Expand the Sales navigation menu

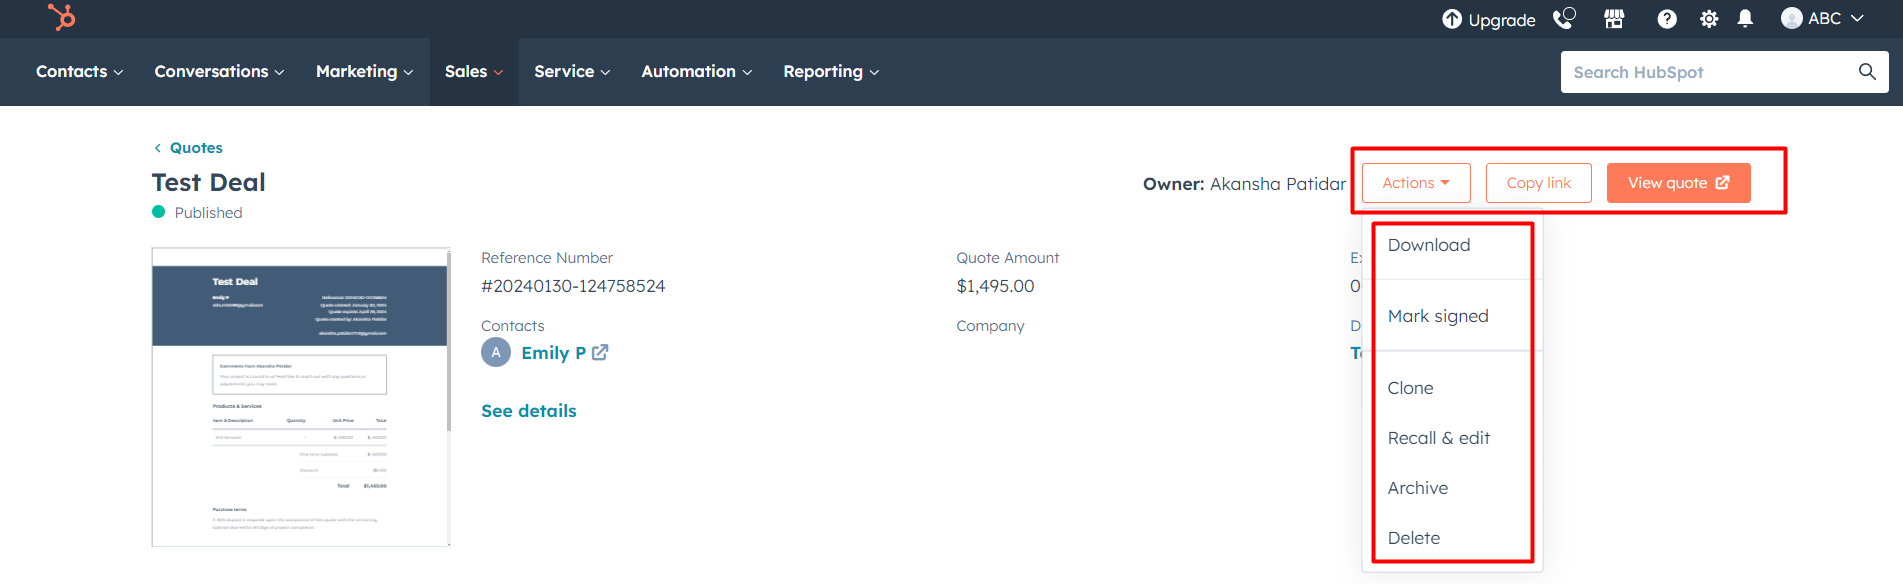coord(474,72)
